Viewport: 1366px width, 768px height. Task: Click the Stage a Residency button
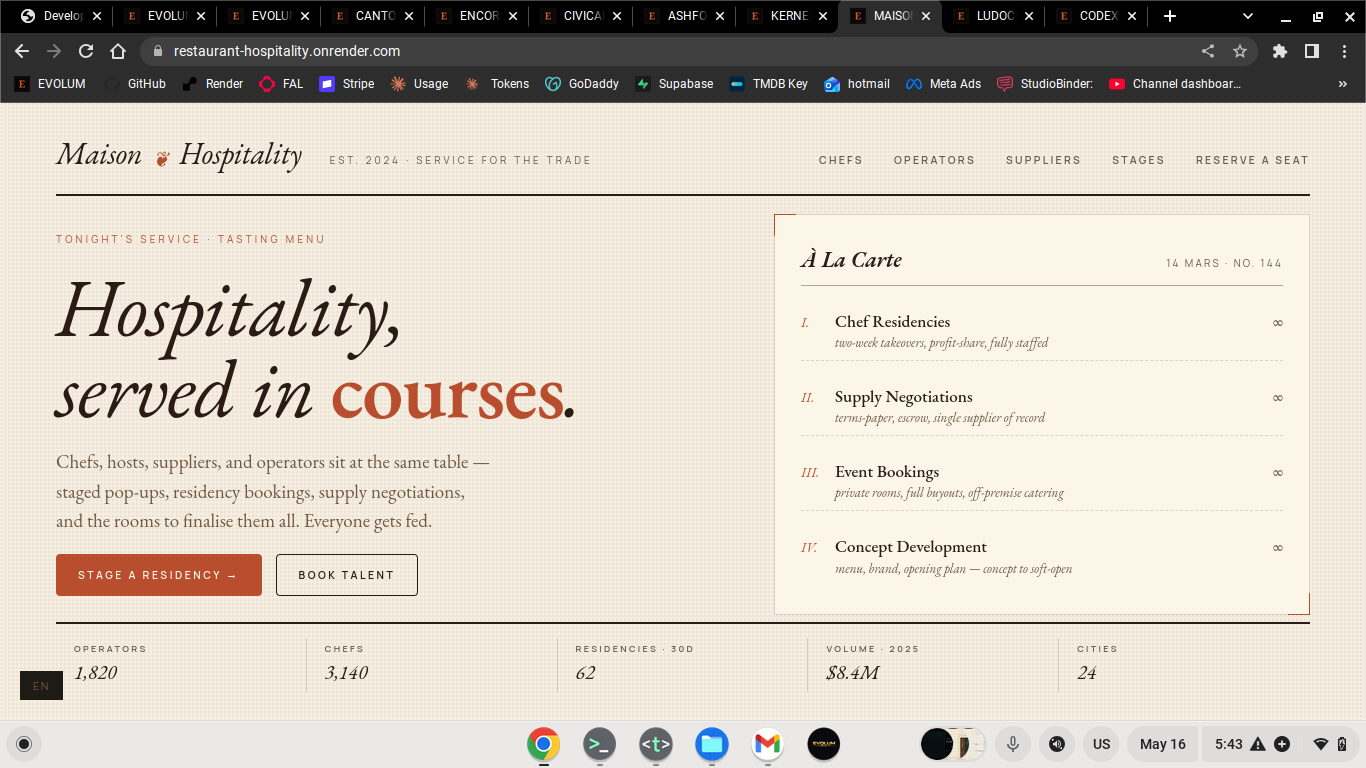[159, 575]
